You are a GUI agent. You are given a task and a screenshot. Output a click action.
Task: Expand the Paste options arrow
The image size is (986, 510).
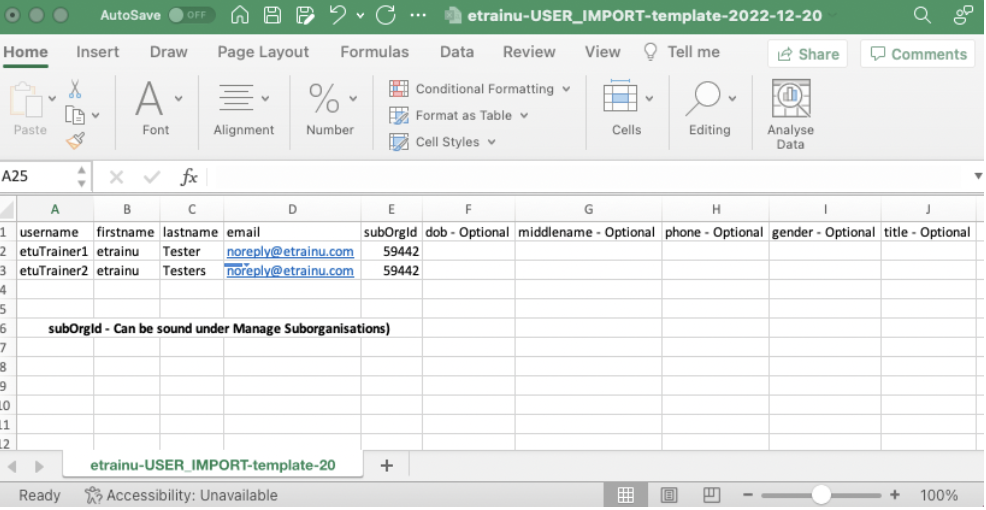[x=52, y=98]
